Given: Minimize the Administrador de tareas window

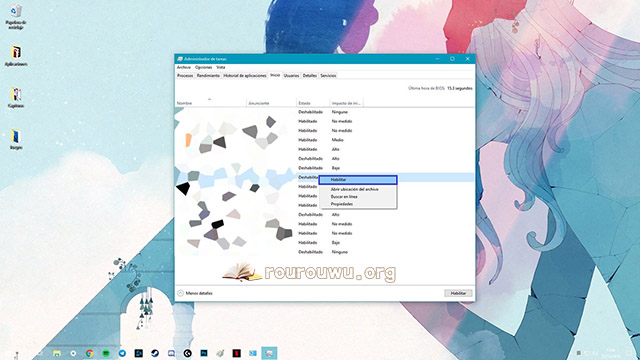Looking at the screenshot, I should (437, 59).
